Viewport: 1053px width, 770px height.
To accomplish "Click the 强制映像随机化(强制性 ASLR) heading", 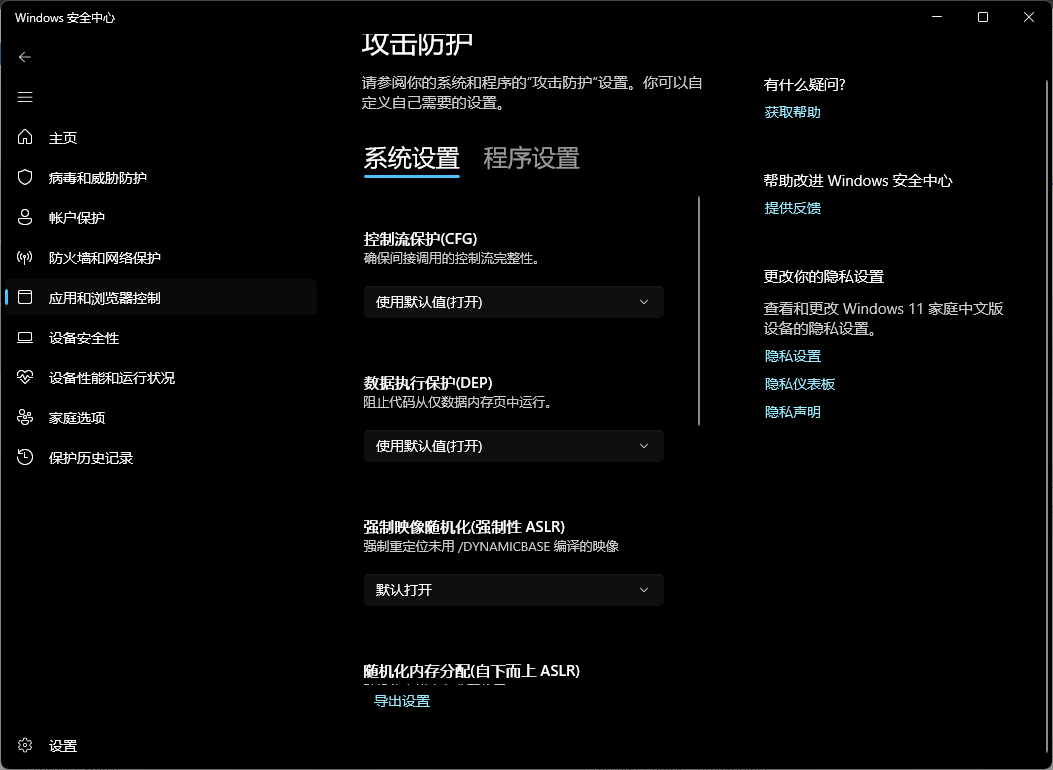I will 464,527.
